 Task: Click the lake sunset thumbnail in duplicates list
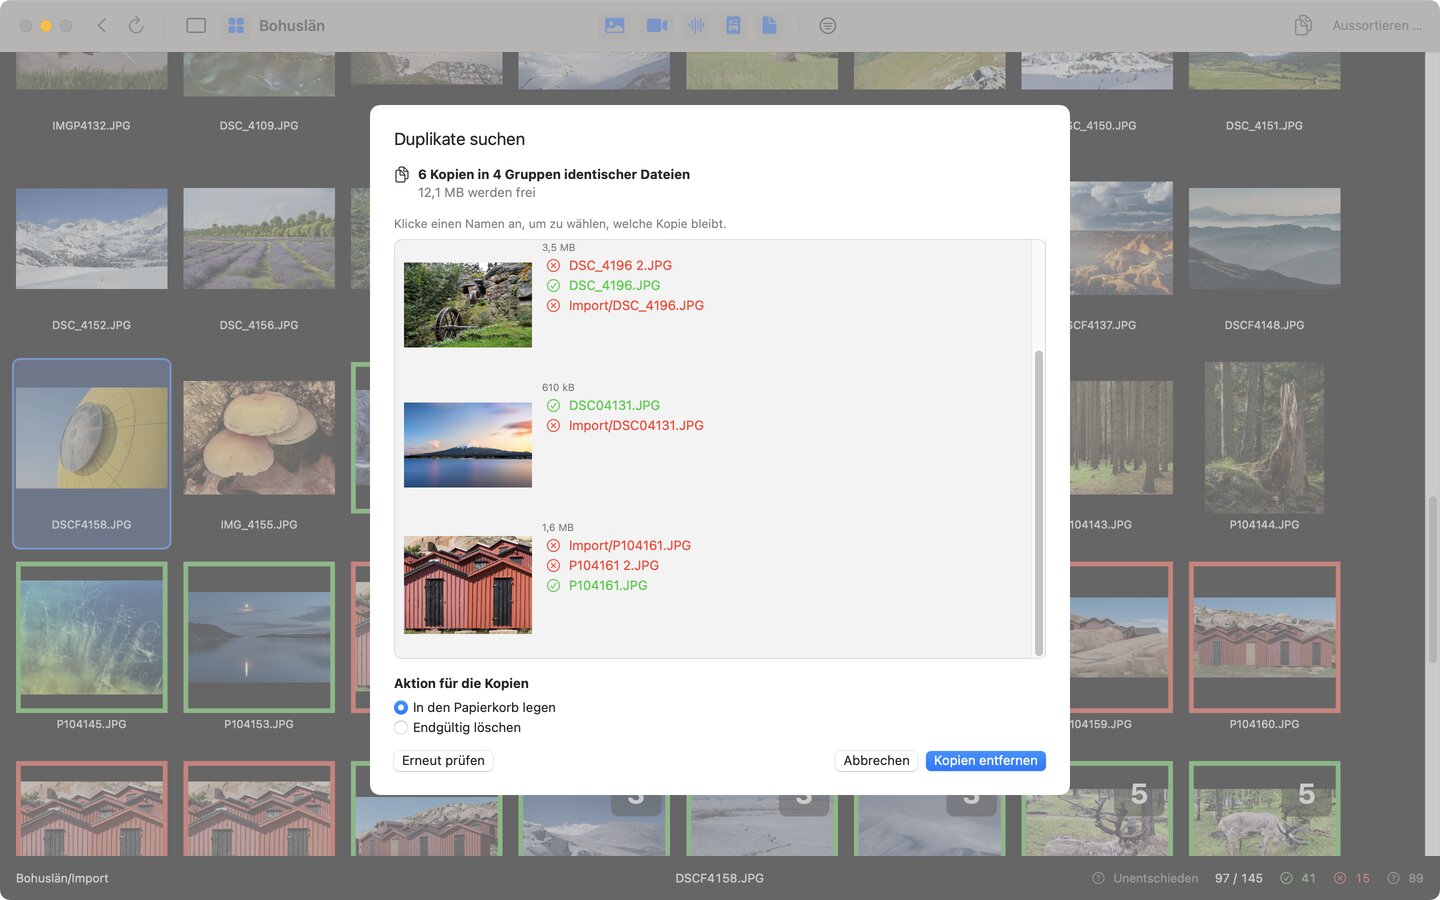pyautogui.click(x=468, y=445)
